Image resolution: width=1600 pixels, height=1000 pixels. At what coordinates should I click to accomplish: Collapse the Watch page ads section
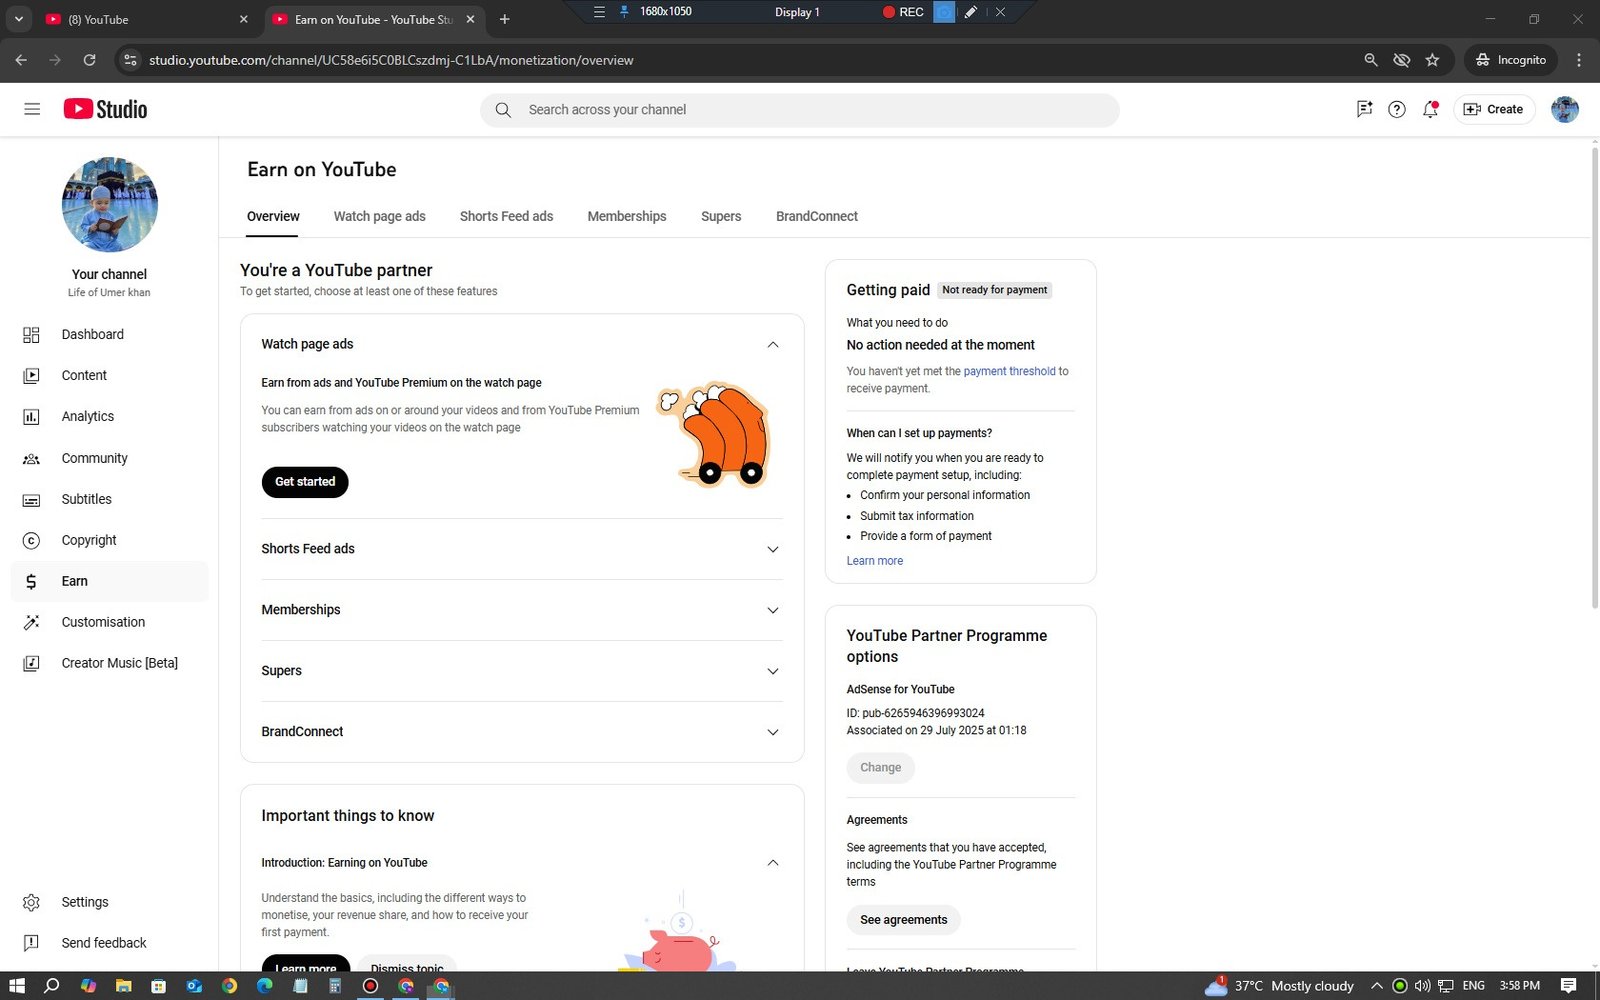(x=772, y=344)
